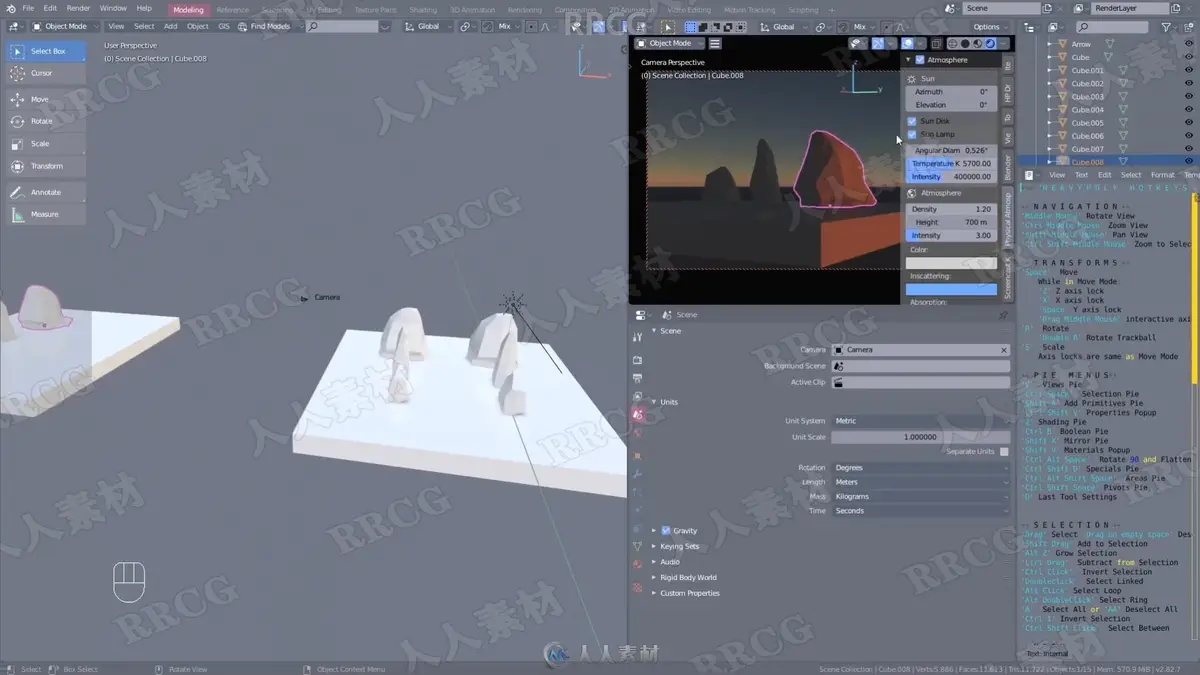Toggle visibility of Cube.008 in outliner
The height and width of the screenshot is (675, 1200).
tap(1188, 161)
